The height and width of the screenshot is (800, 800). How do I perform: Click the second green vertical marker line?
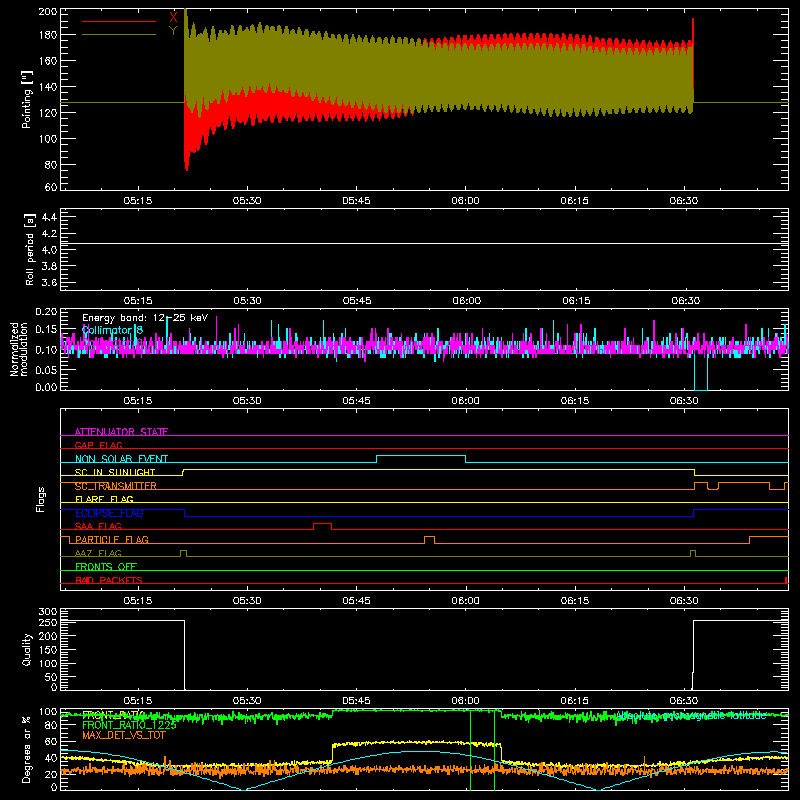(494, 750)
